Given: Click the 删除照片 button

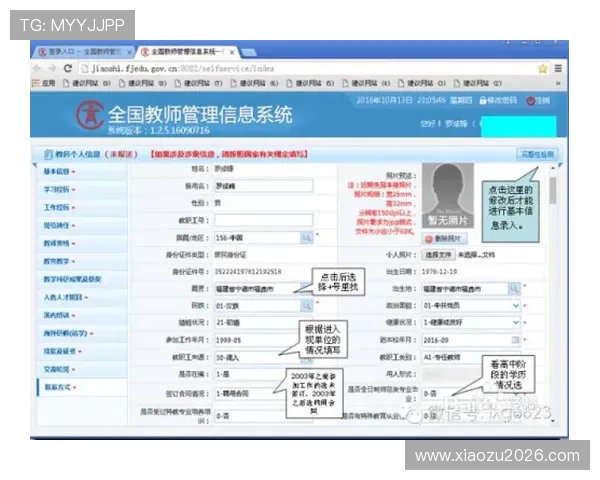Looking at the screenshot, I should pos(445,239).
